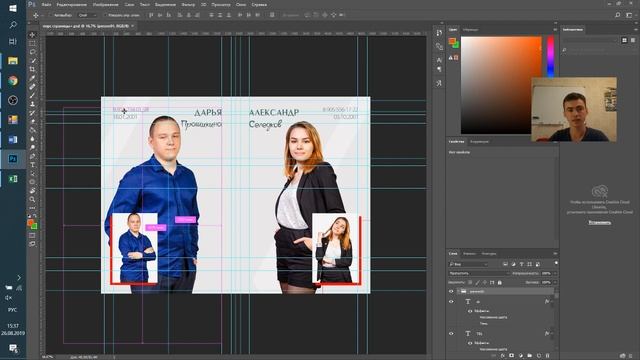Screen dimensions: 640x360
Task: Switch to the Образцы tab
Action: [x=470, y=29]
